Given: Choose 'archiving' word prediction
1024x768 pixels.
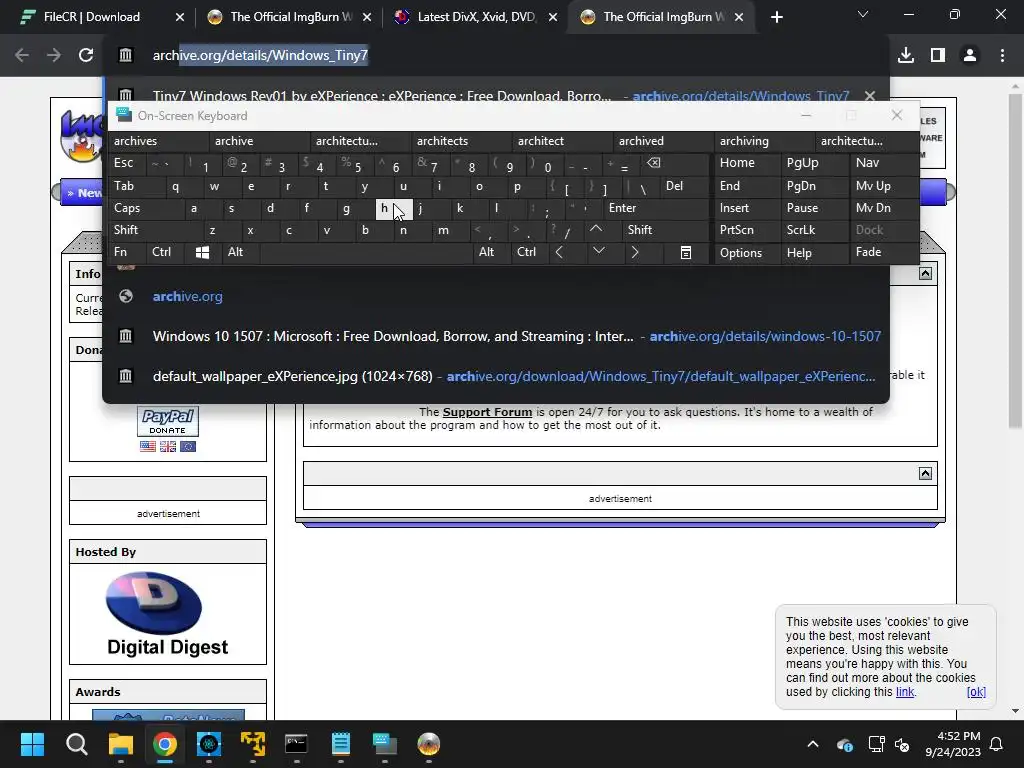Looking at the screenshot, I should click(x=765, y=141).
